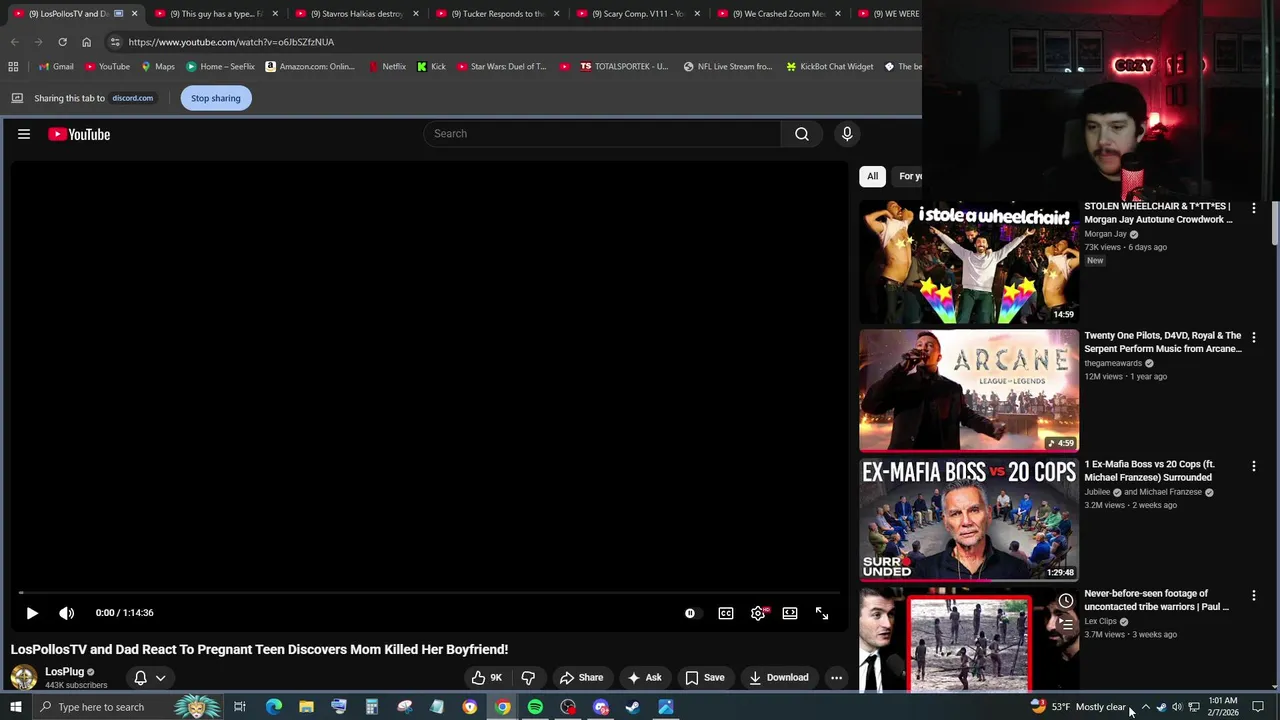Add uncontacted tribe video to Watch Later

pyautogui.click(x=1066, y=601)
